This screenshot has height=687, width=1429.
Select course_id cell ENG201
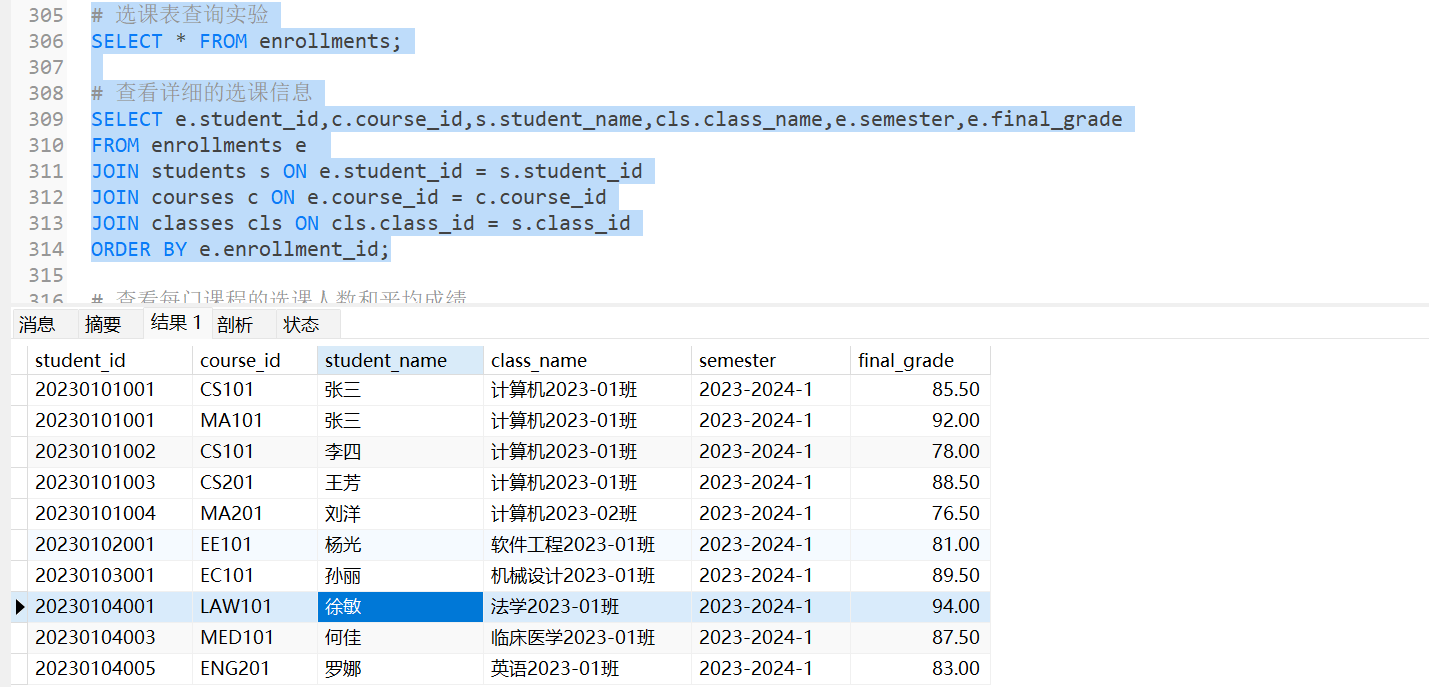pos(255,668)
